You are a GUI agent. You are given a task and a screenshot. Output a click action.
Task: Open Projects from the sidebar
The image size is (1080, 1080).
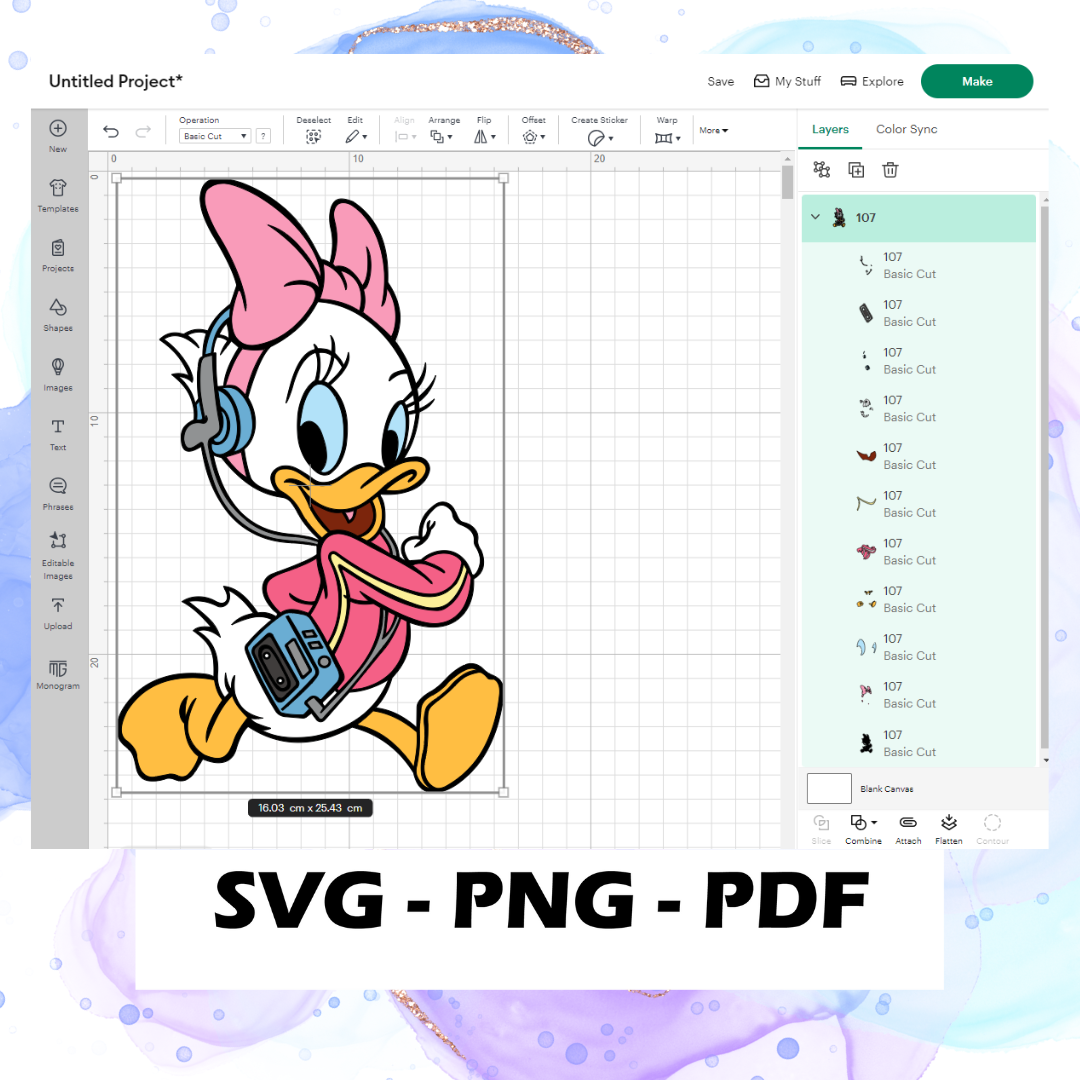point(58,256)
